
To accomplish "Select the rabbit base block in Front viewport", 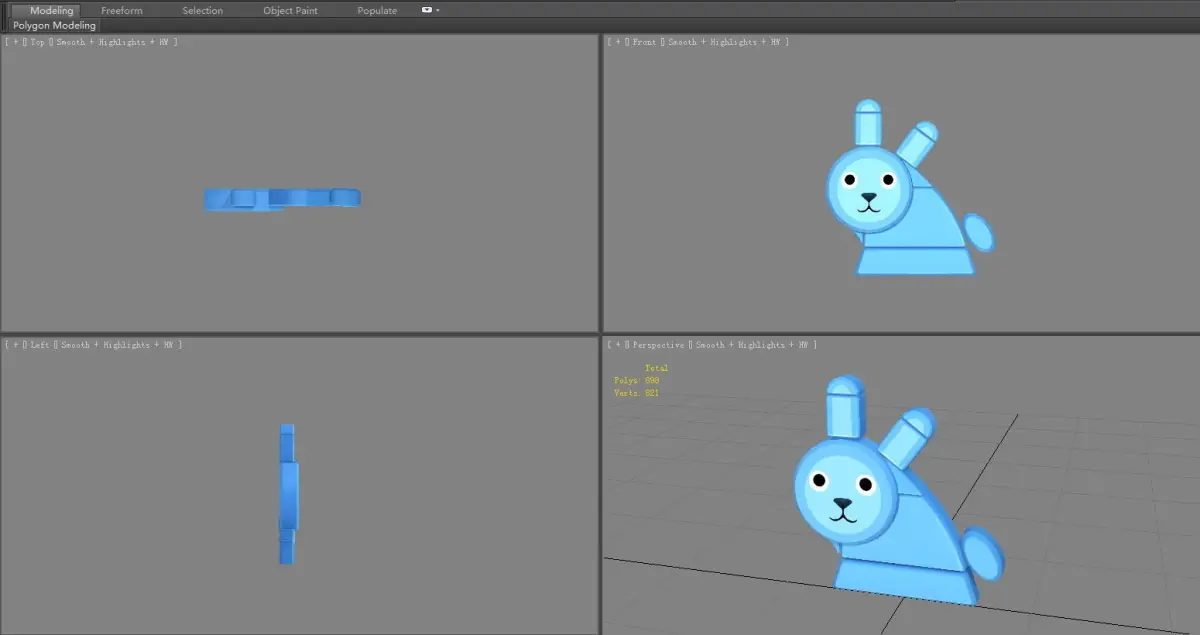I will coord(916,262).
